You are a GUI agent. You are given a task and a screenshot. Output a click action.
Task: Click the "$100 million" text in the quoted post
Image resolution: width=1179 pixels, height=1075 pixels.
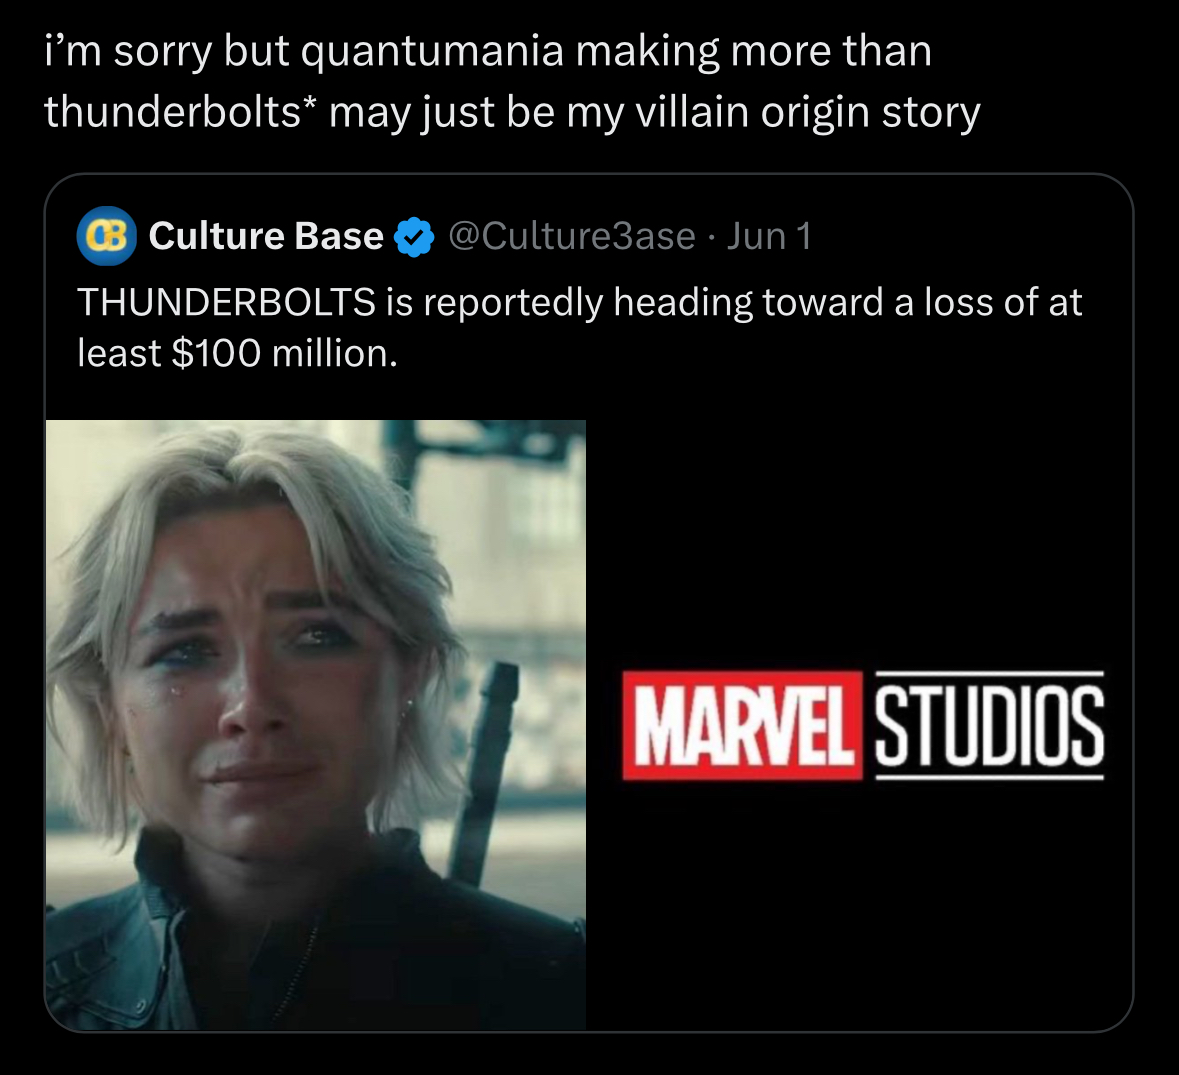coord(283,352)
